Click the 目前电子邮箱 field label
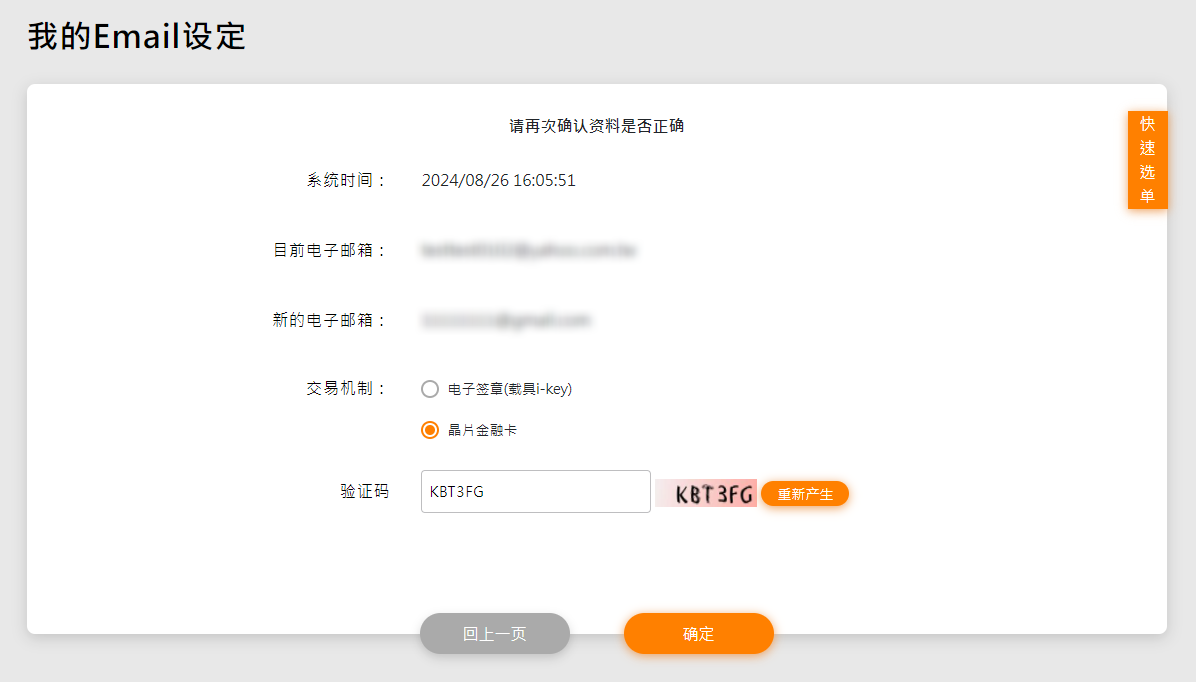This screenshot has width=1196, height=682. click(329, 250)
